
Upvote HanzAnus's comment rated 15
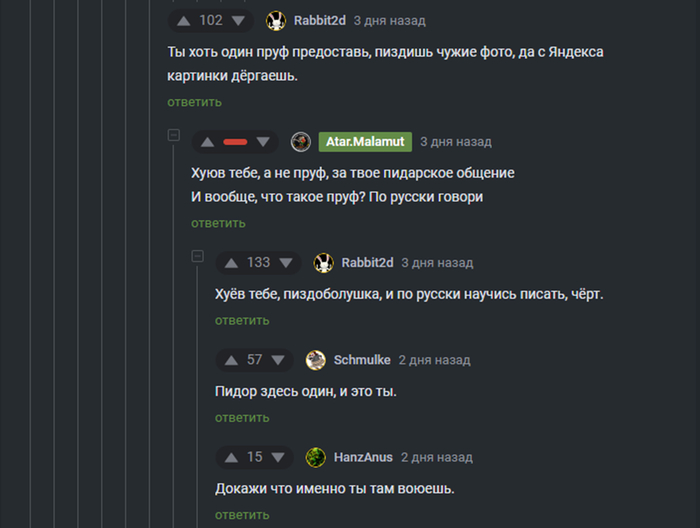coord(232,457)
